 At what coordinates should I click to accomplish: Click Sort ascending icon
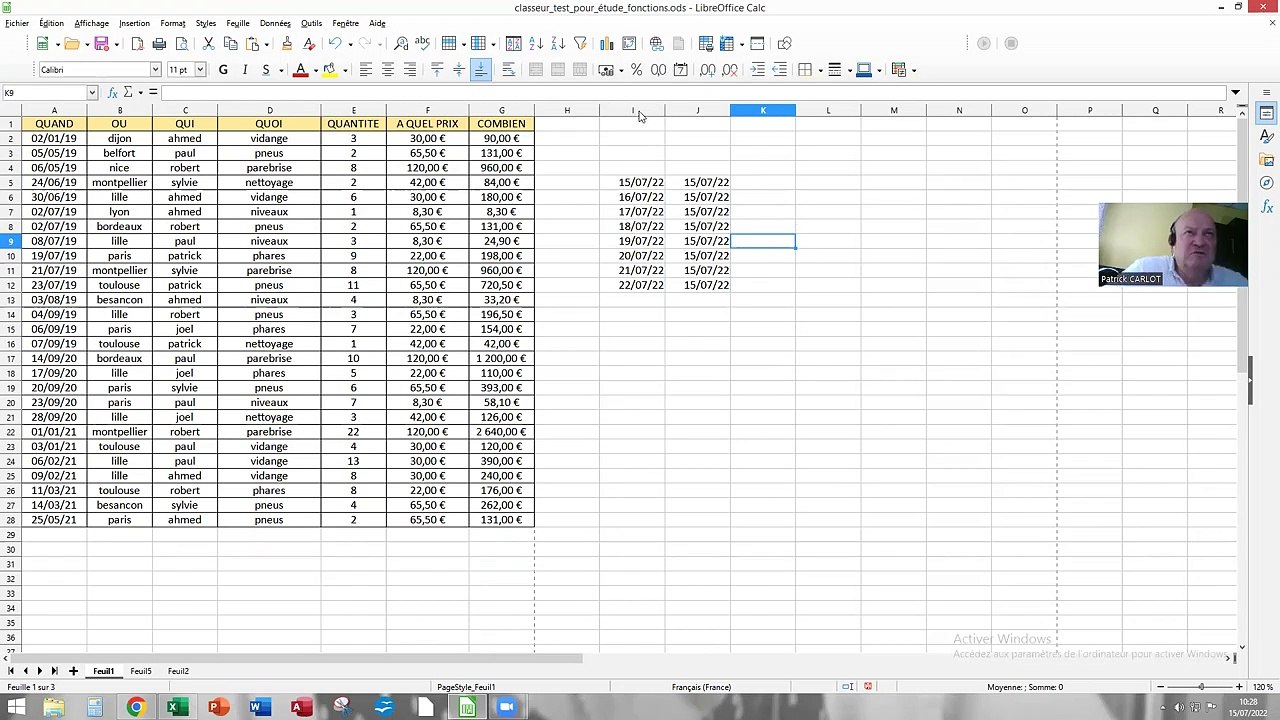click(536, 43)
